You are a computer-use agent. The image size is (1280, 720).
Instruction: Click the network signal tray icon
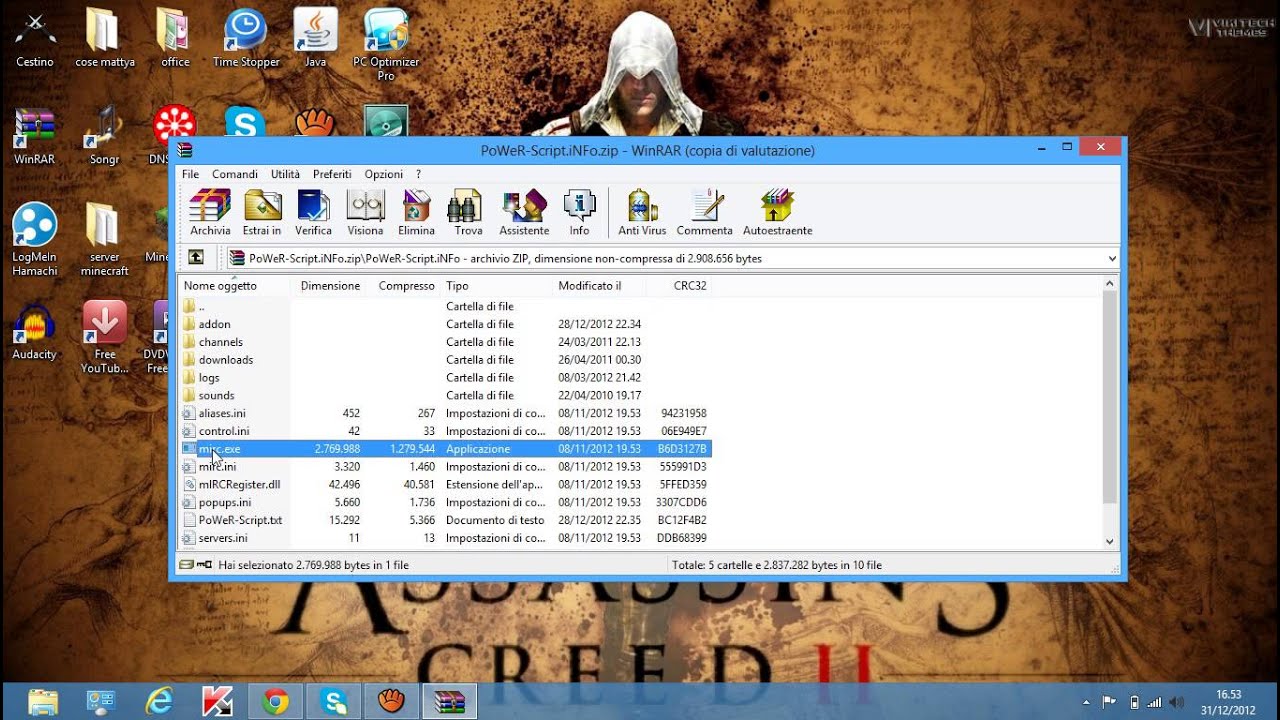click(x=1154, y=702)
